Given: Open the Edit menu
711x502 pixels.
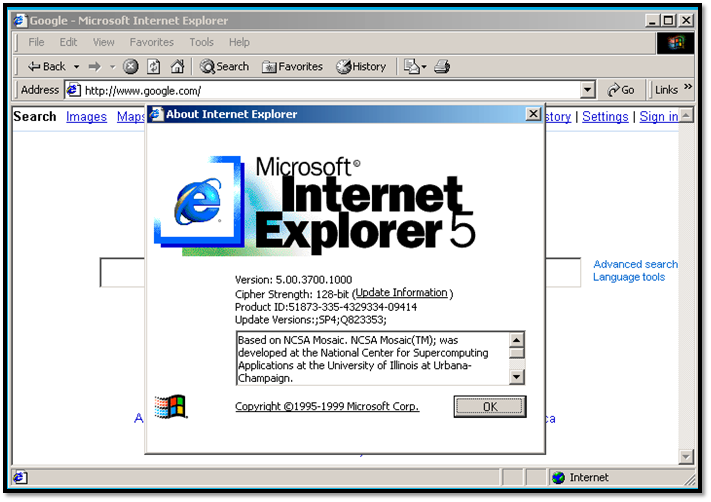Looking at the screenshot, I should pos(68,42).
